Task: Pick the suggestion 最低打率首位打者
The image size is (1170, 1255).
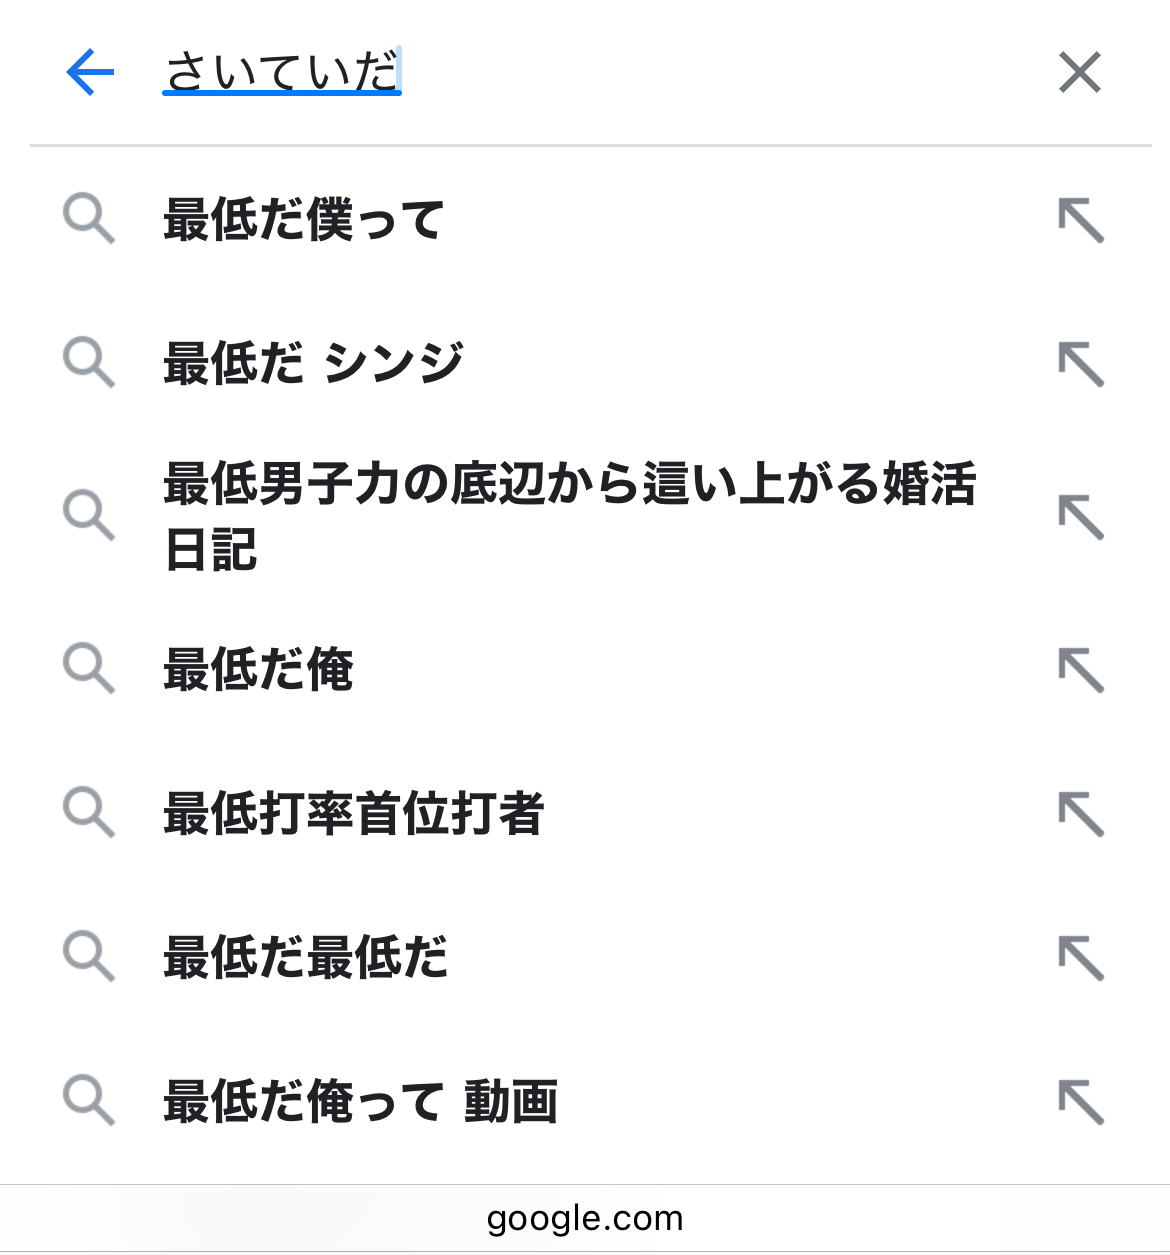Action: (354, 813)
